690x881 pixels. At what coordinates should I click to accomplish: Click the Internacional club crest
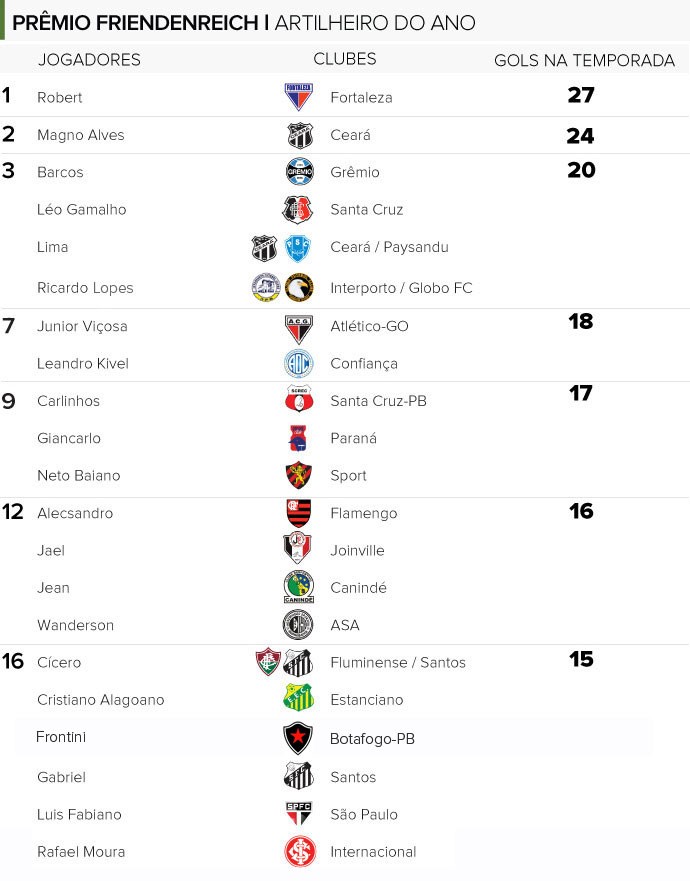coord(299,851)
